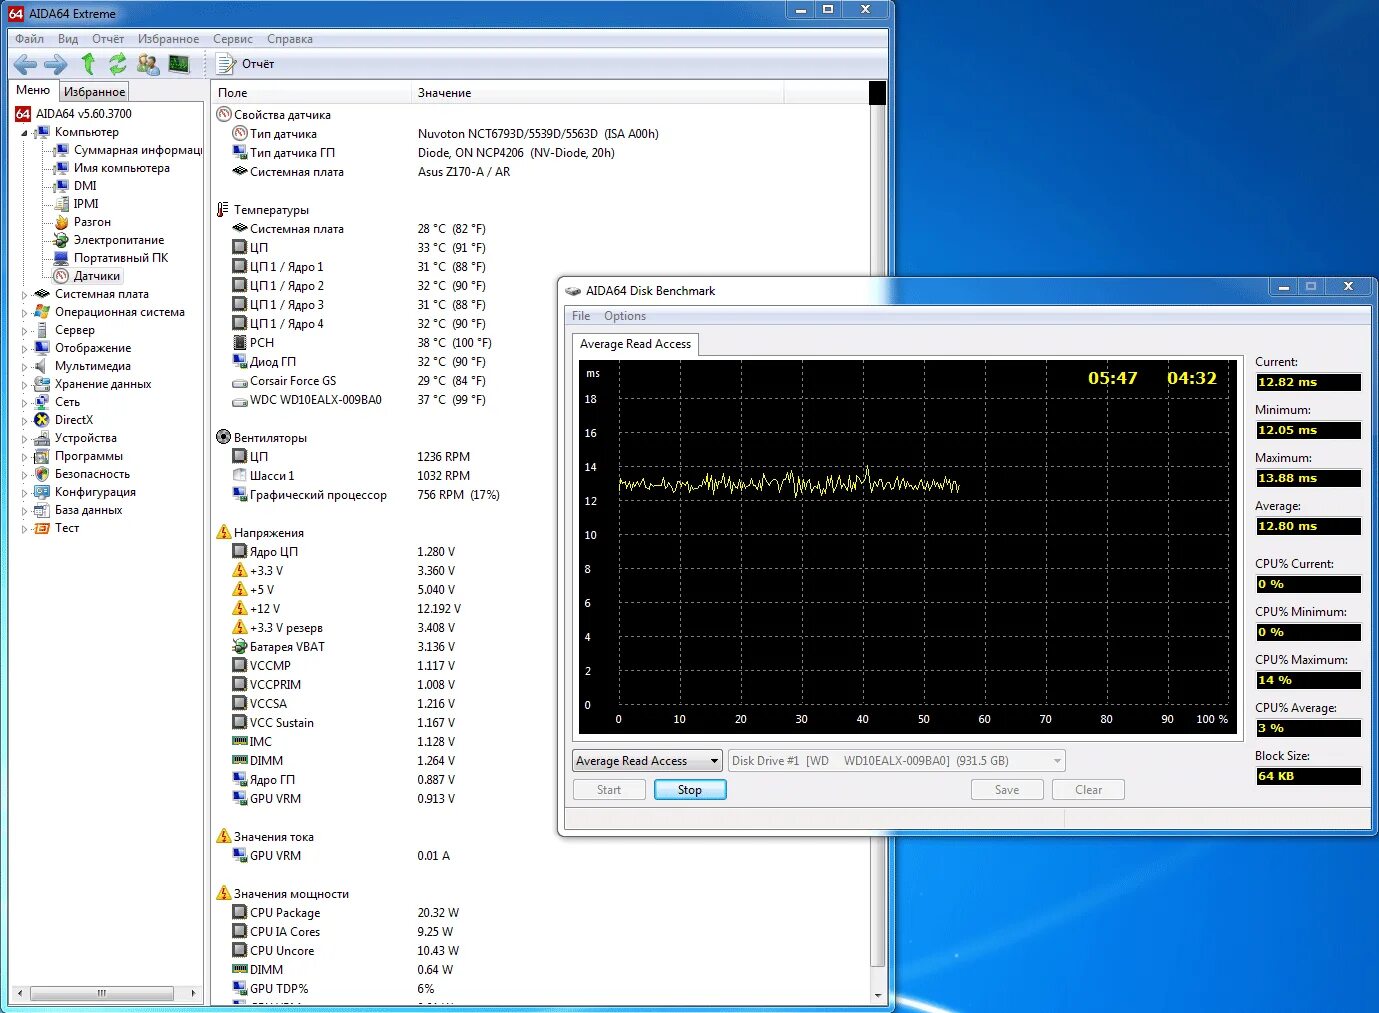Click the Датчики sensor icon

[x=61, y=276]
